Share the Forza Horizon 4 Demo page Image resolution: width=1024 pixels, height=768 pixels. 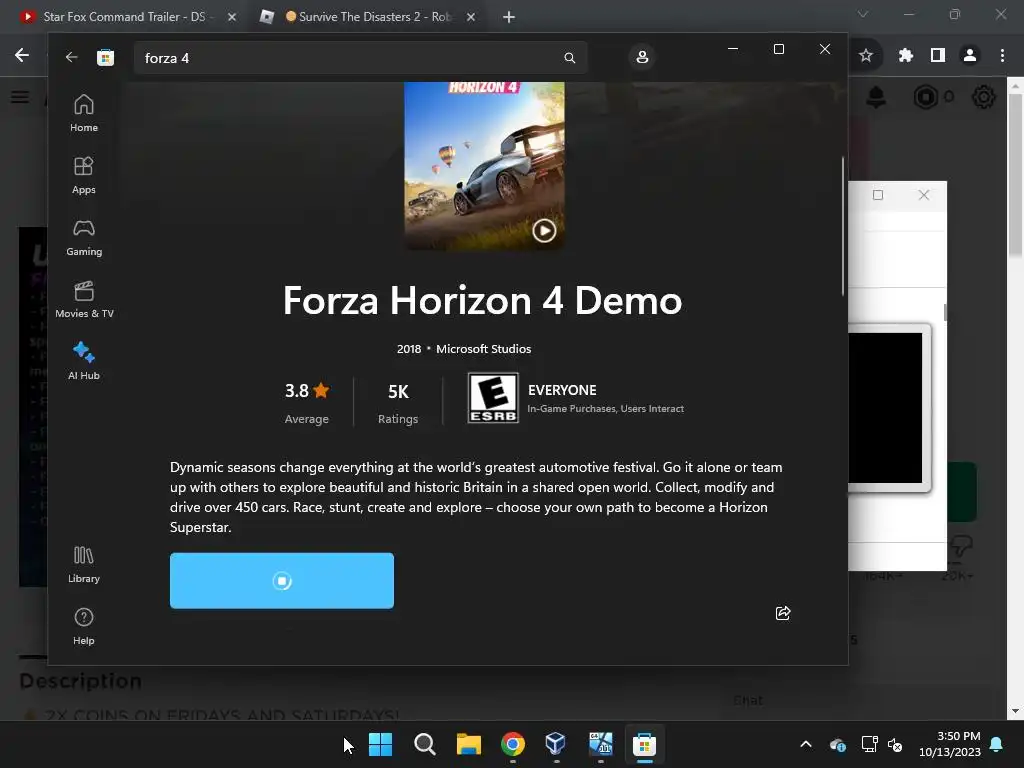(x=783, y=613)
